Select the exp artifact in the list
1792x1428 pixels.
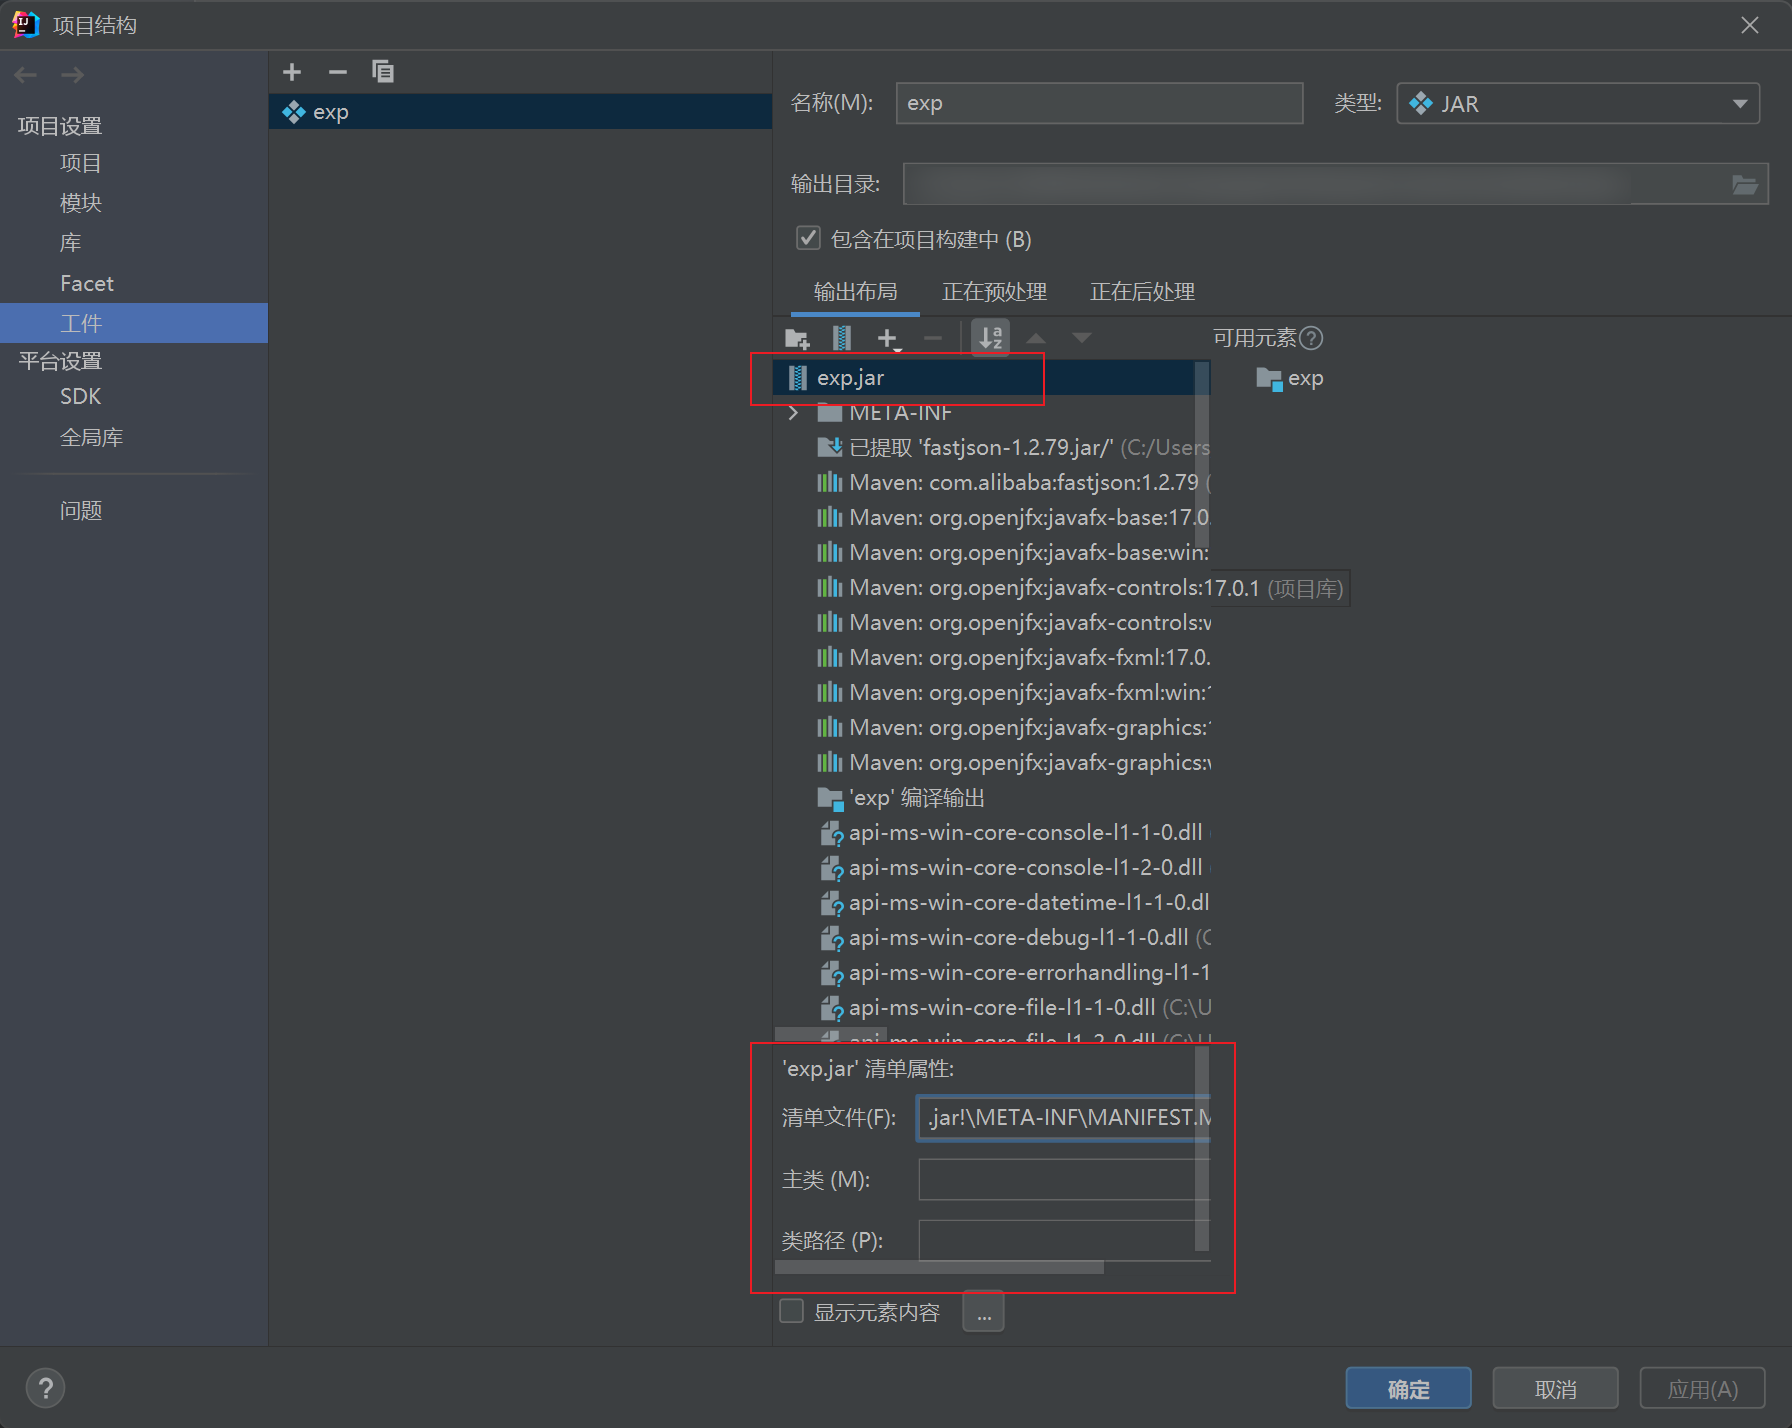point(520,112)
